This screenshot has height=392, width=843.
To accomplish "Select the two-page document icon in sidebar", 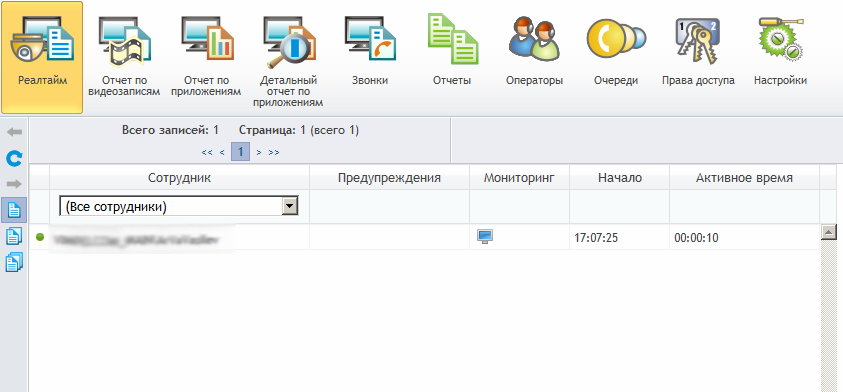I will 14,236.
